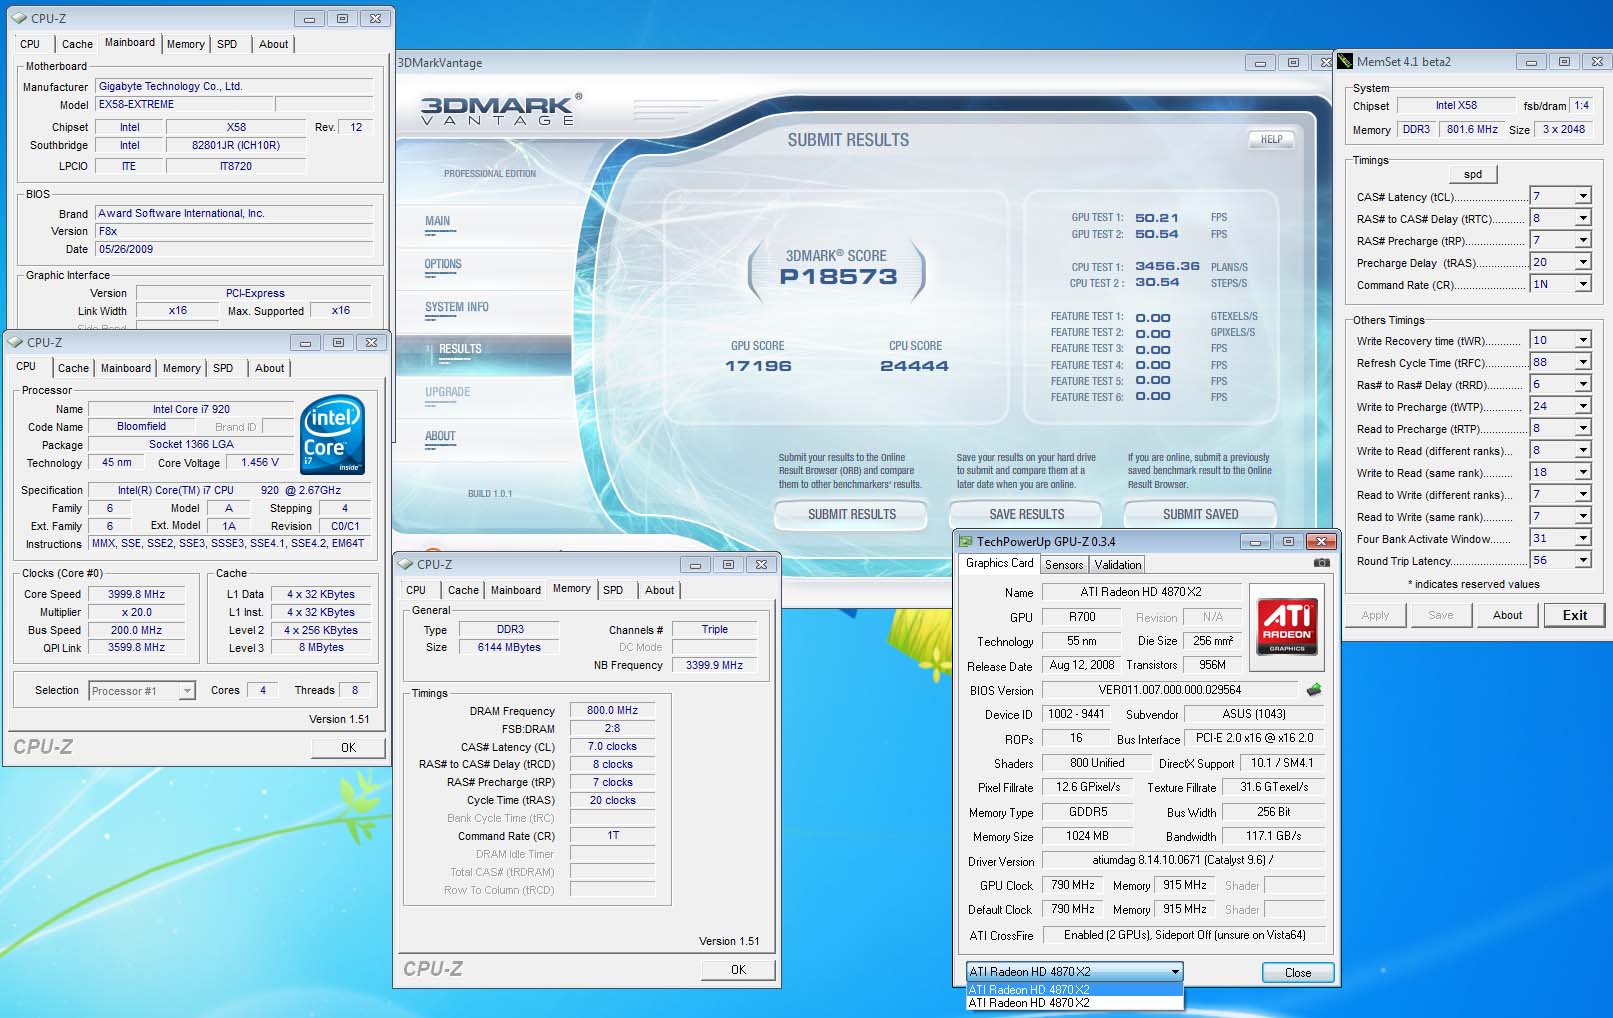Click the ATI Radeon logo in GPU-Z
Viewport: 1613px width, 1018px height.
coord(1287,627)
